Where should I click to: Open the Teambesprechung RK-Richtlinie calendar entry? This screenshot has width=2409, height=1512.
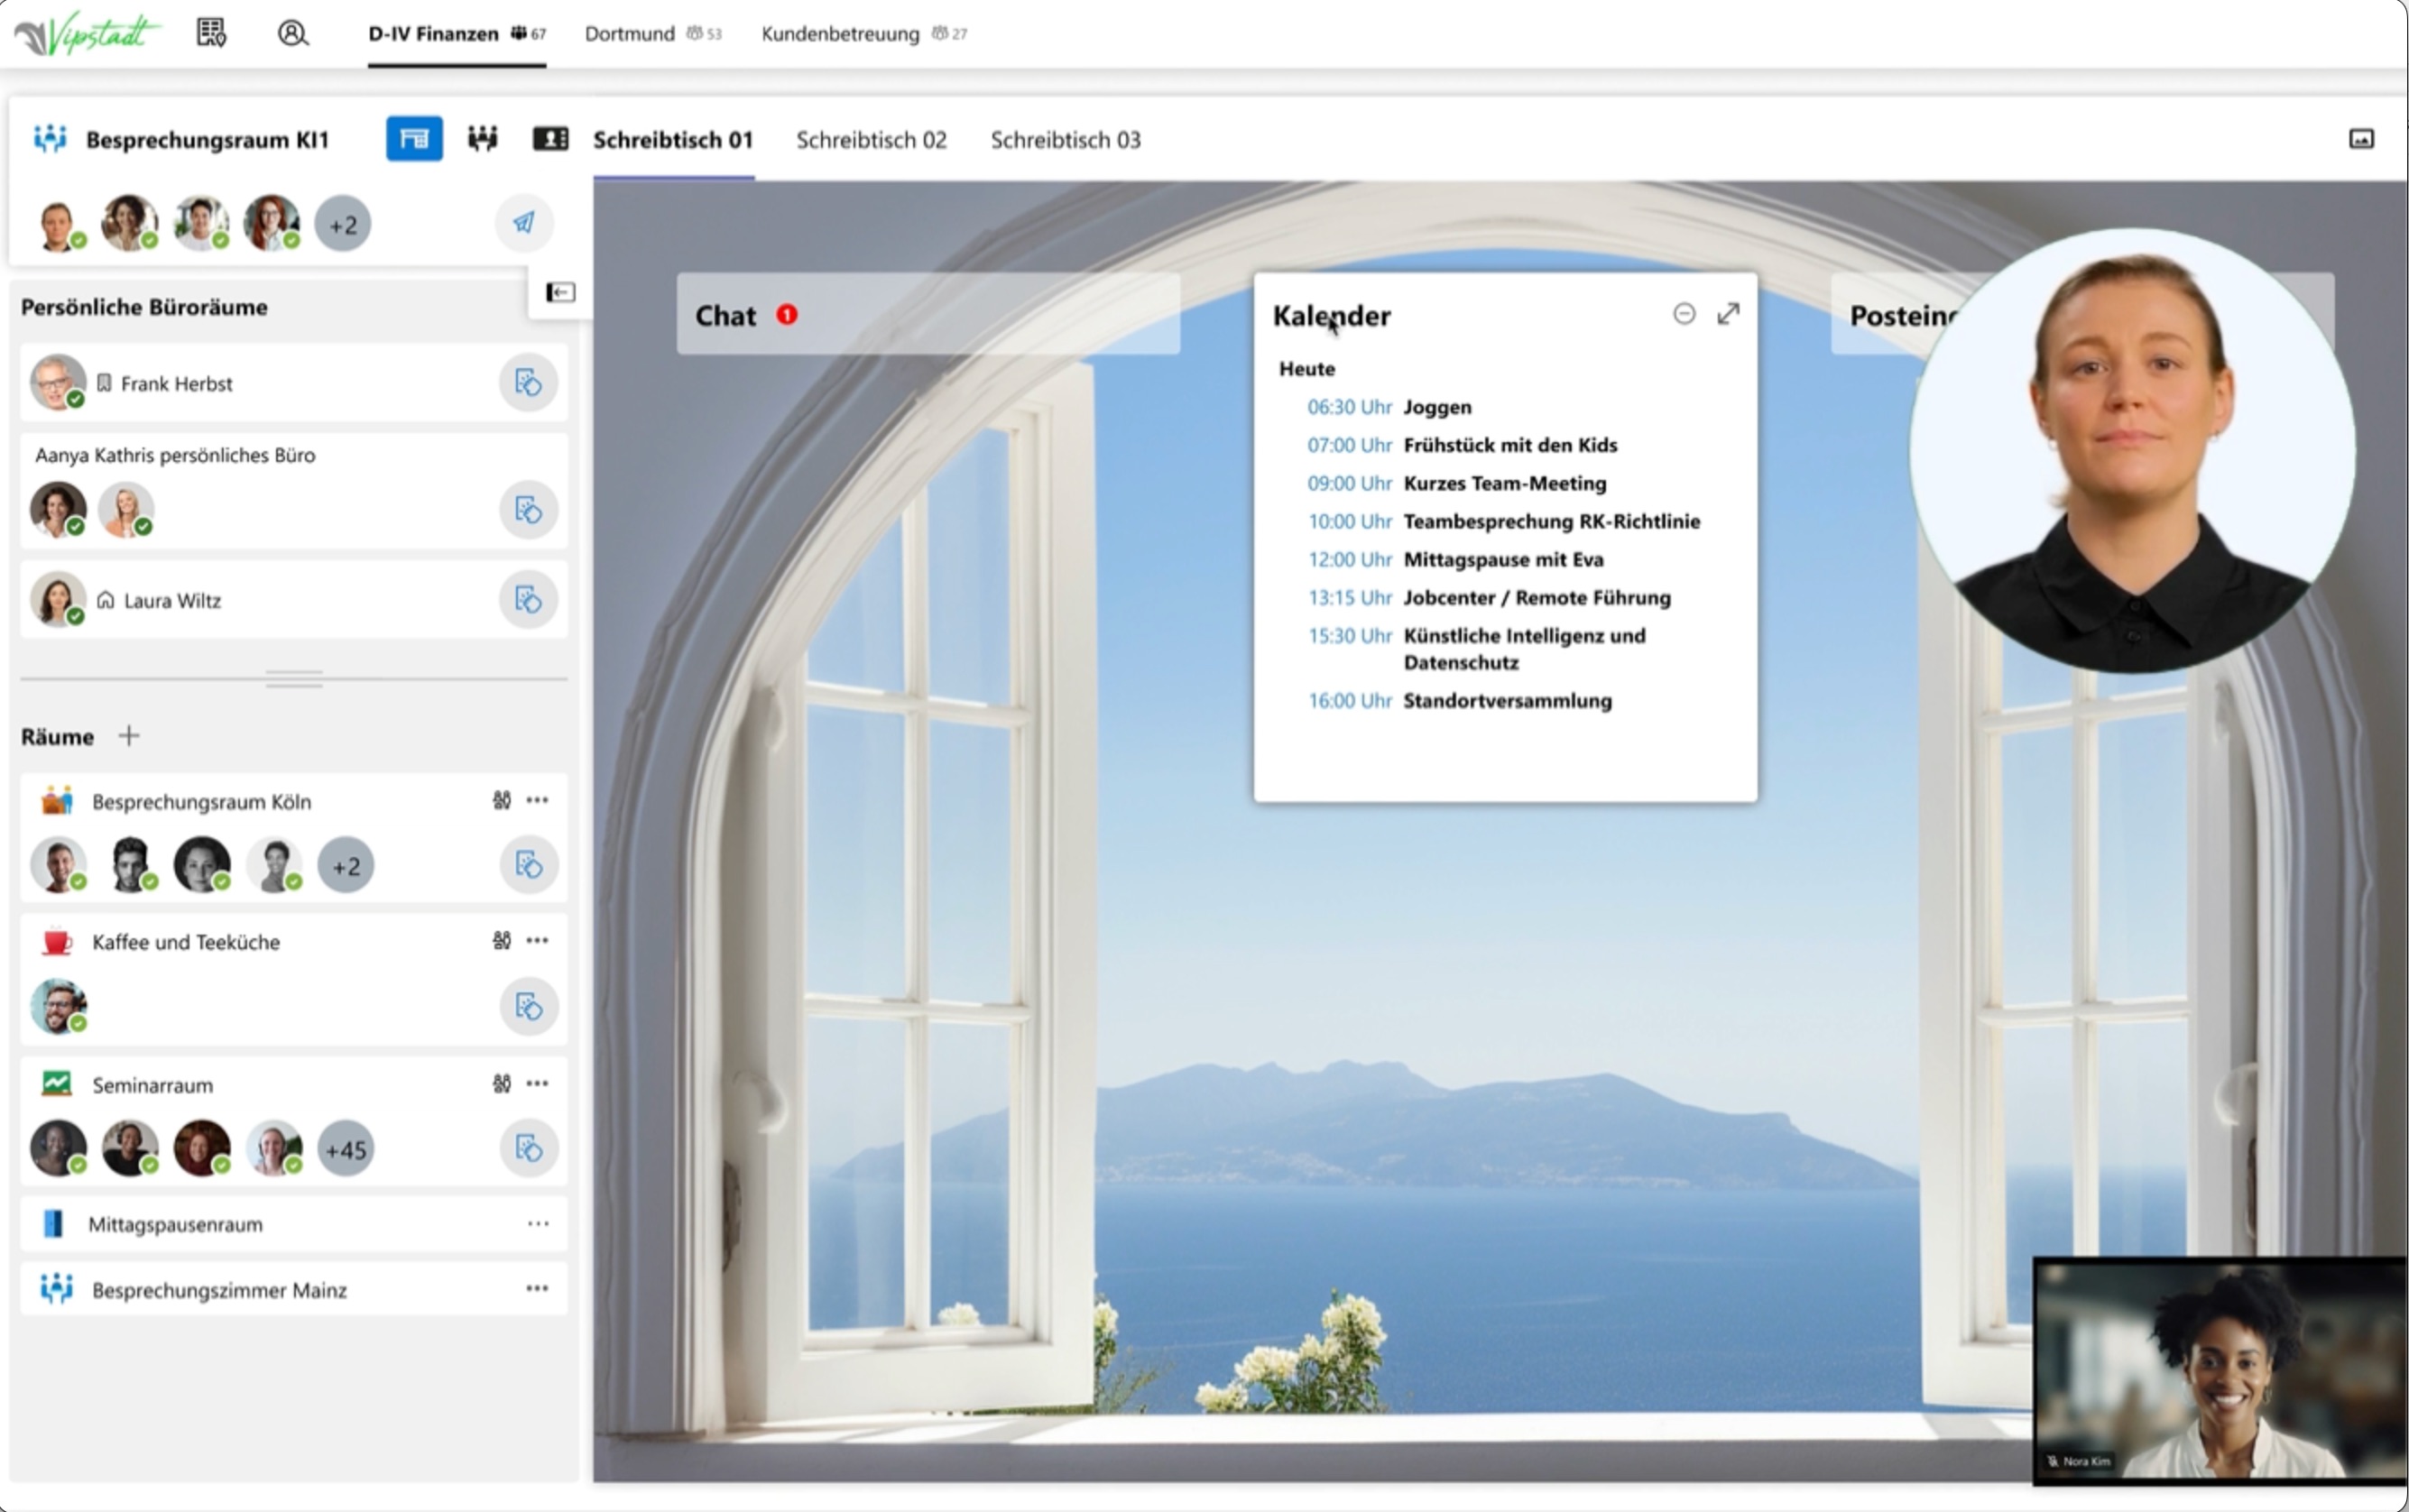[x=1551, y=521]
